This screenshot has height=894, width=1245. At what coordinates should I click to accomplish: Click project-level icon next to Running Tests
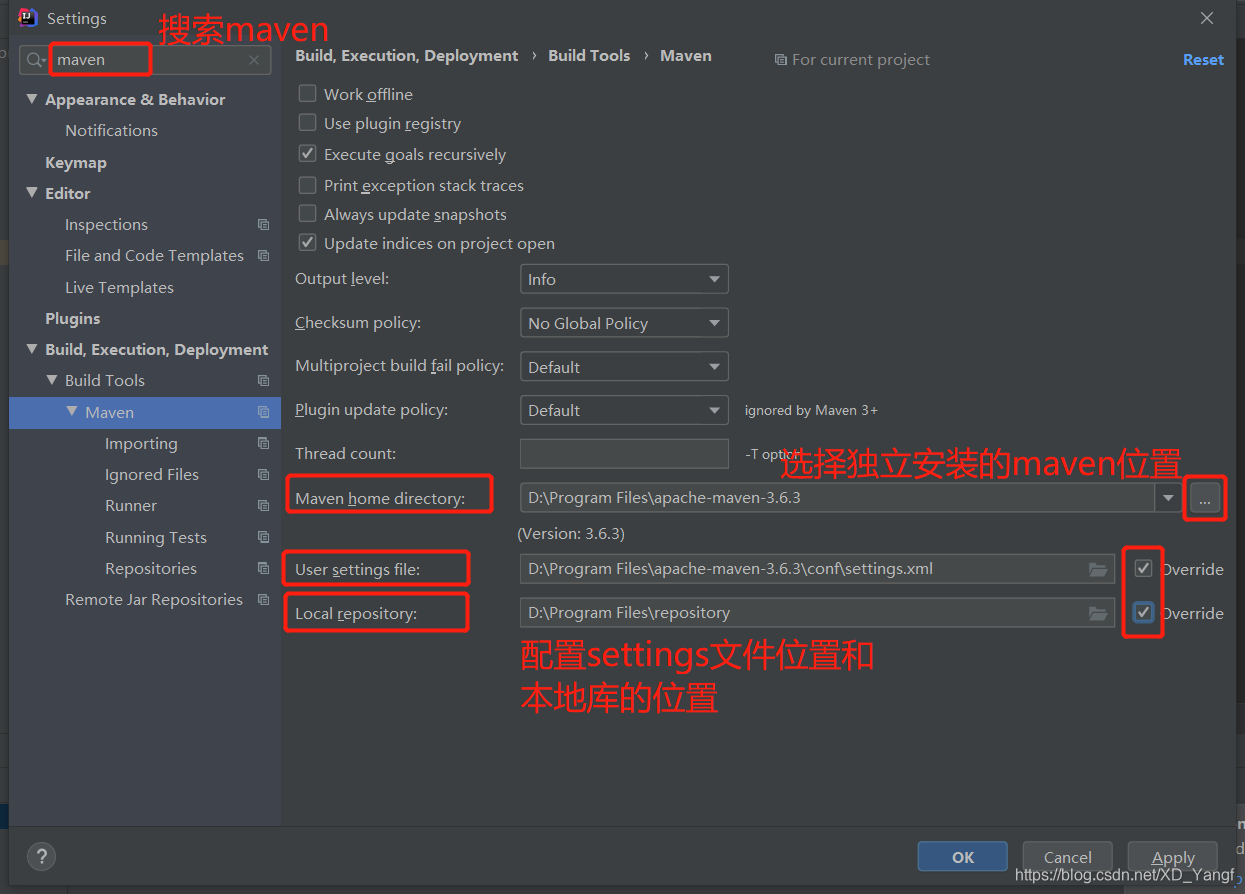tap(263, 537)
